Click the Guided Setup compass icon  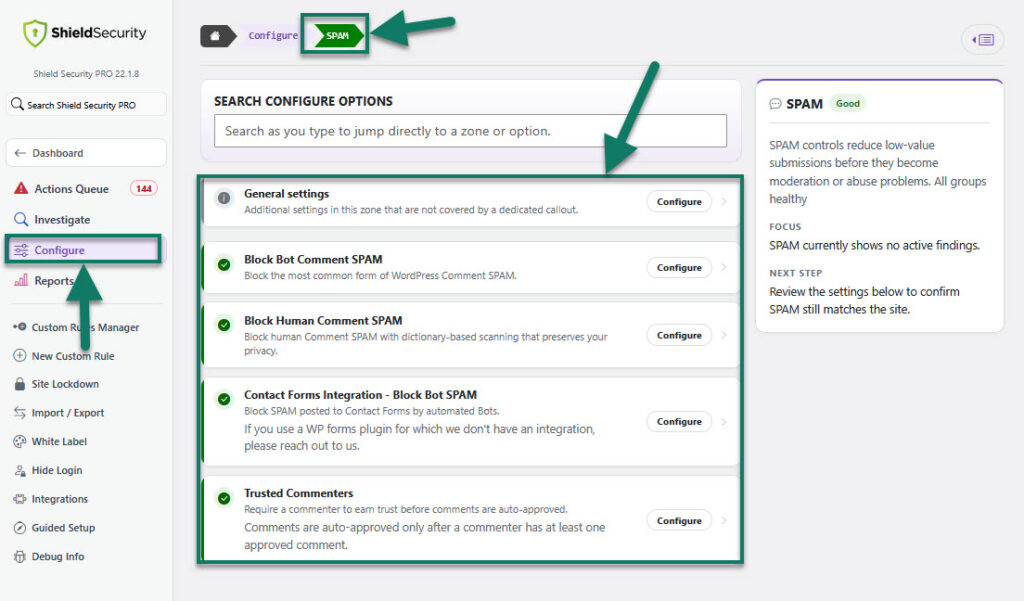[20, 527]
